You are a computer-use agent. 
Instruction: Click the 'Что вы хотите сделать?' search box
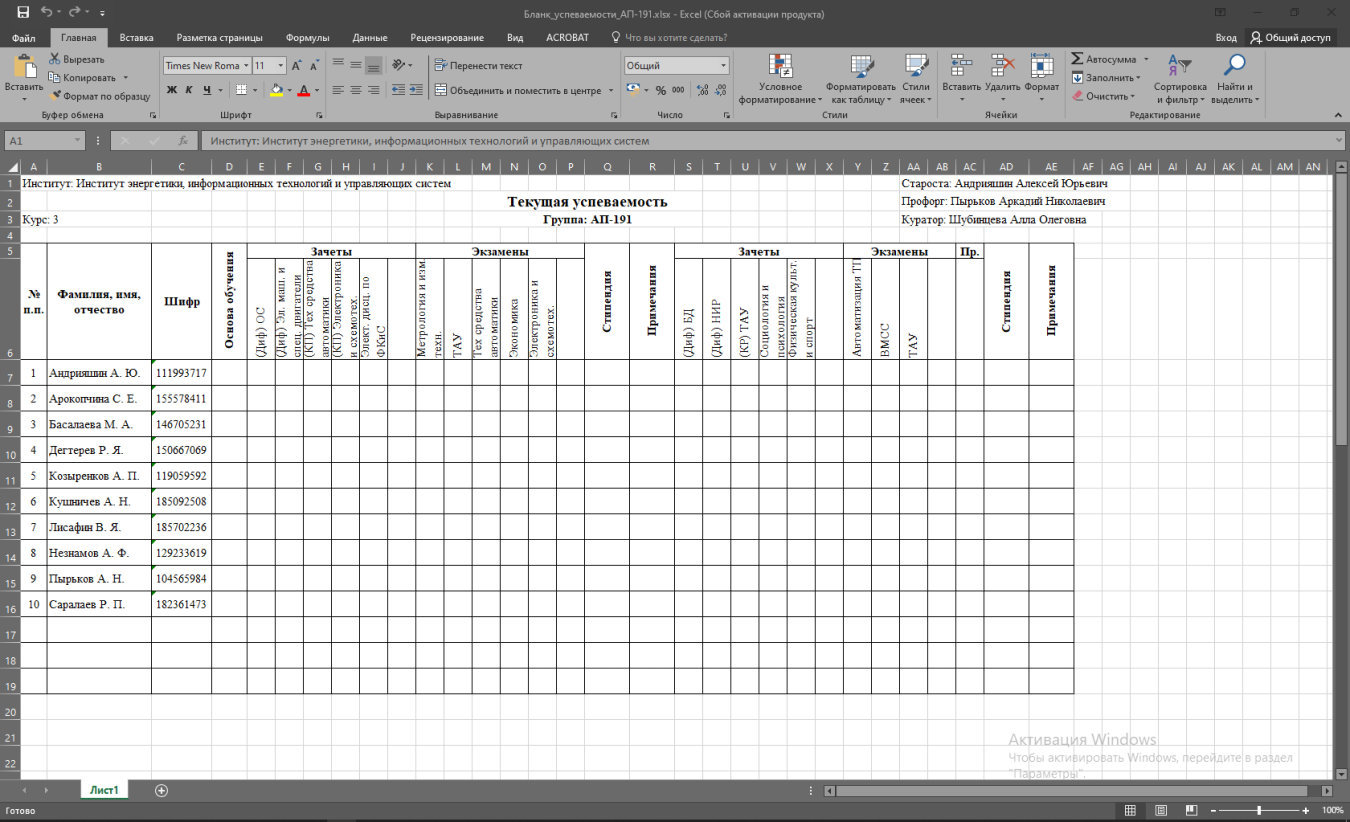tap(671, 38)
